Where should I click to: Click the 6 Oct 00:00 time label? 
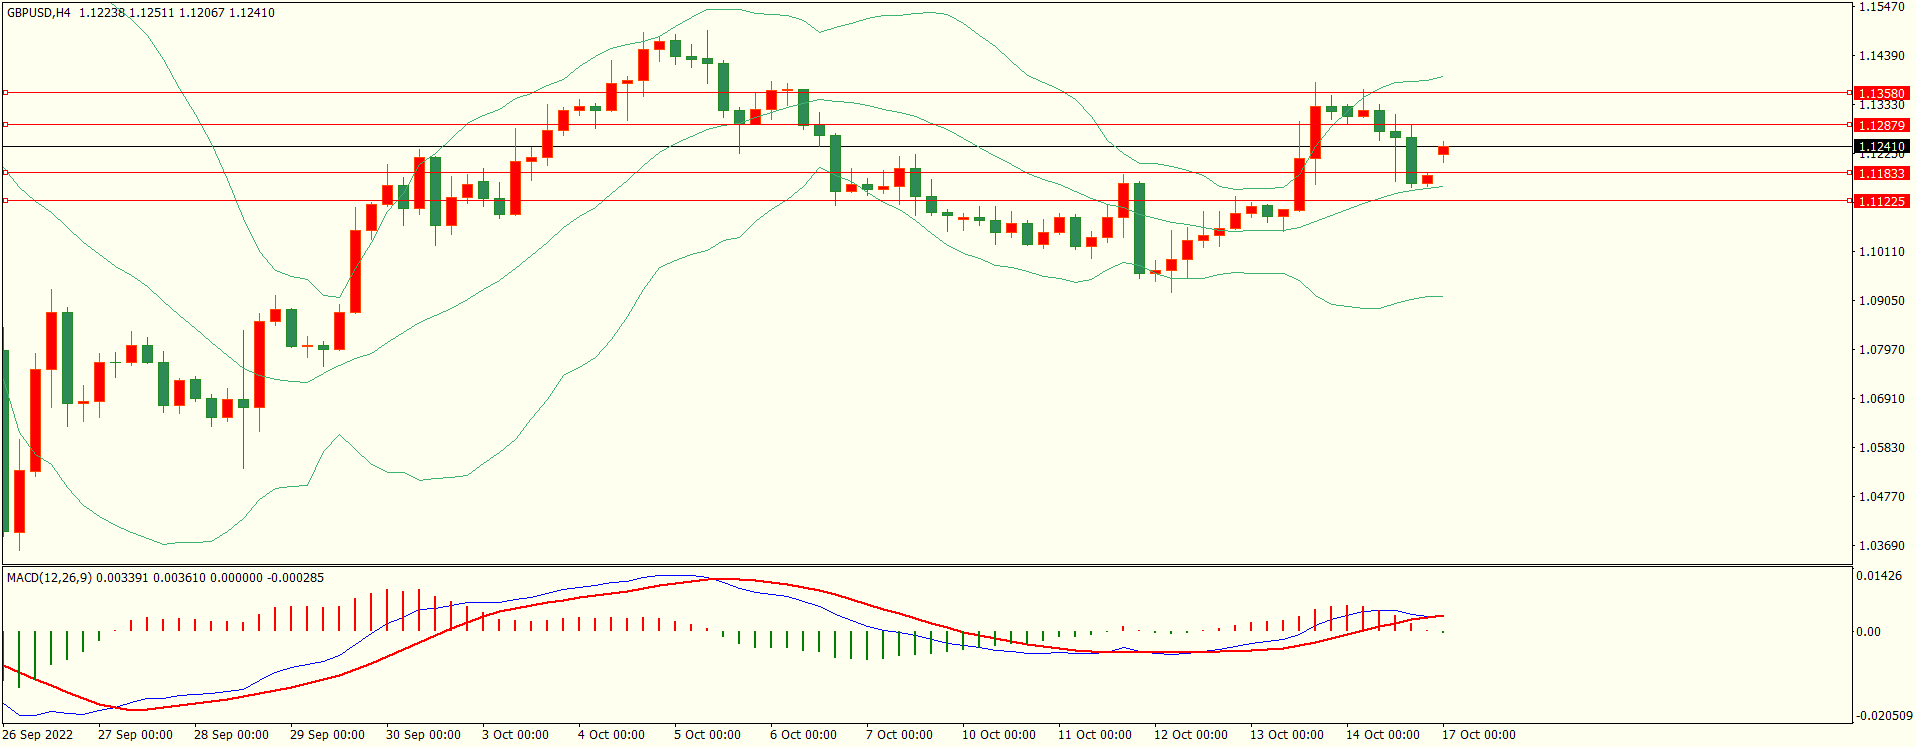tap(803, 735)
